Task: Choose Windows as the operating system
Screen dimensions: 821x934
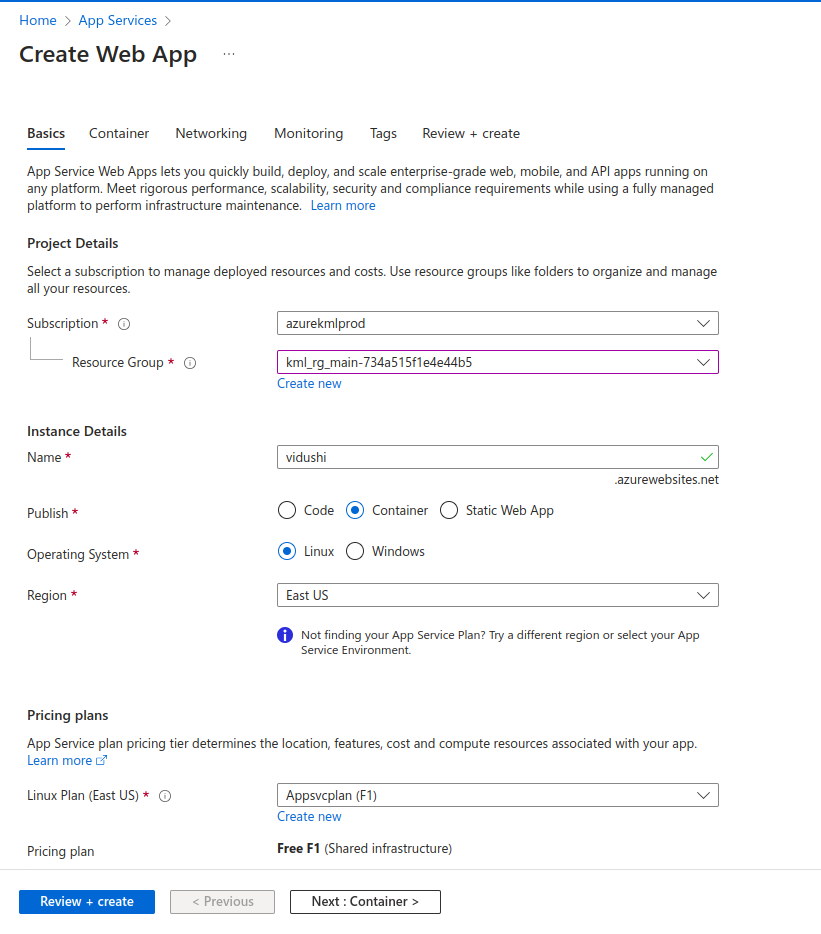Action: tap(355, 551)
